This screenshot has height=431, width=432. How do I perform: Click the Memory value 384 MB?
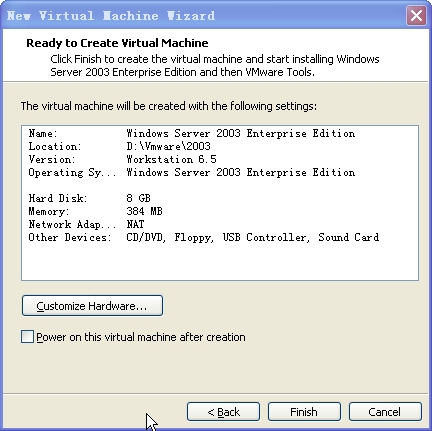(144, 211)
